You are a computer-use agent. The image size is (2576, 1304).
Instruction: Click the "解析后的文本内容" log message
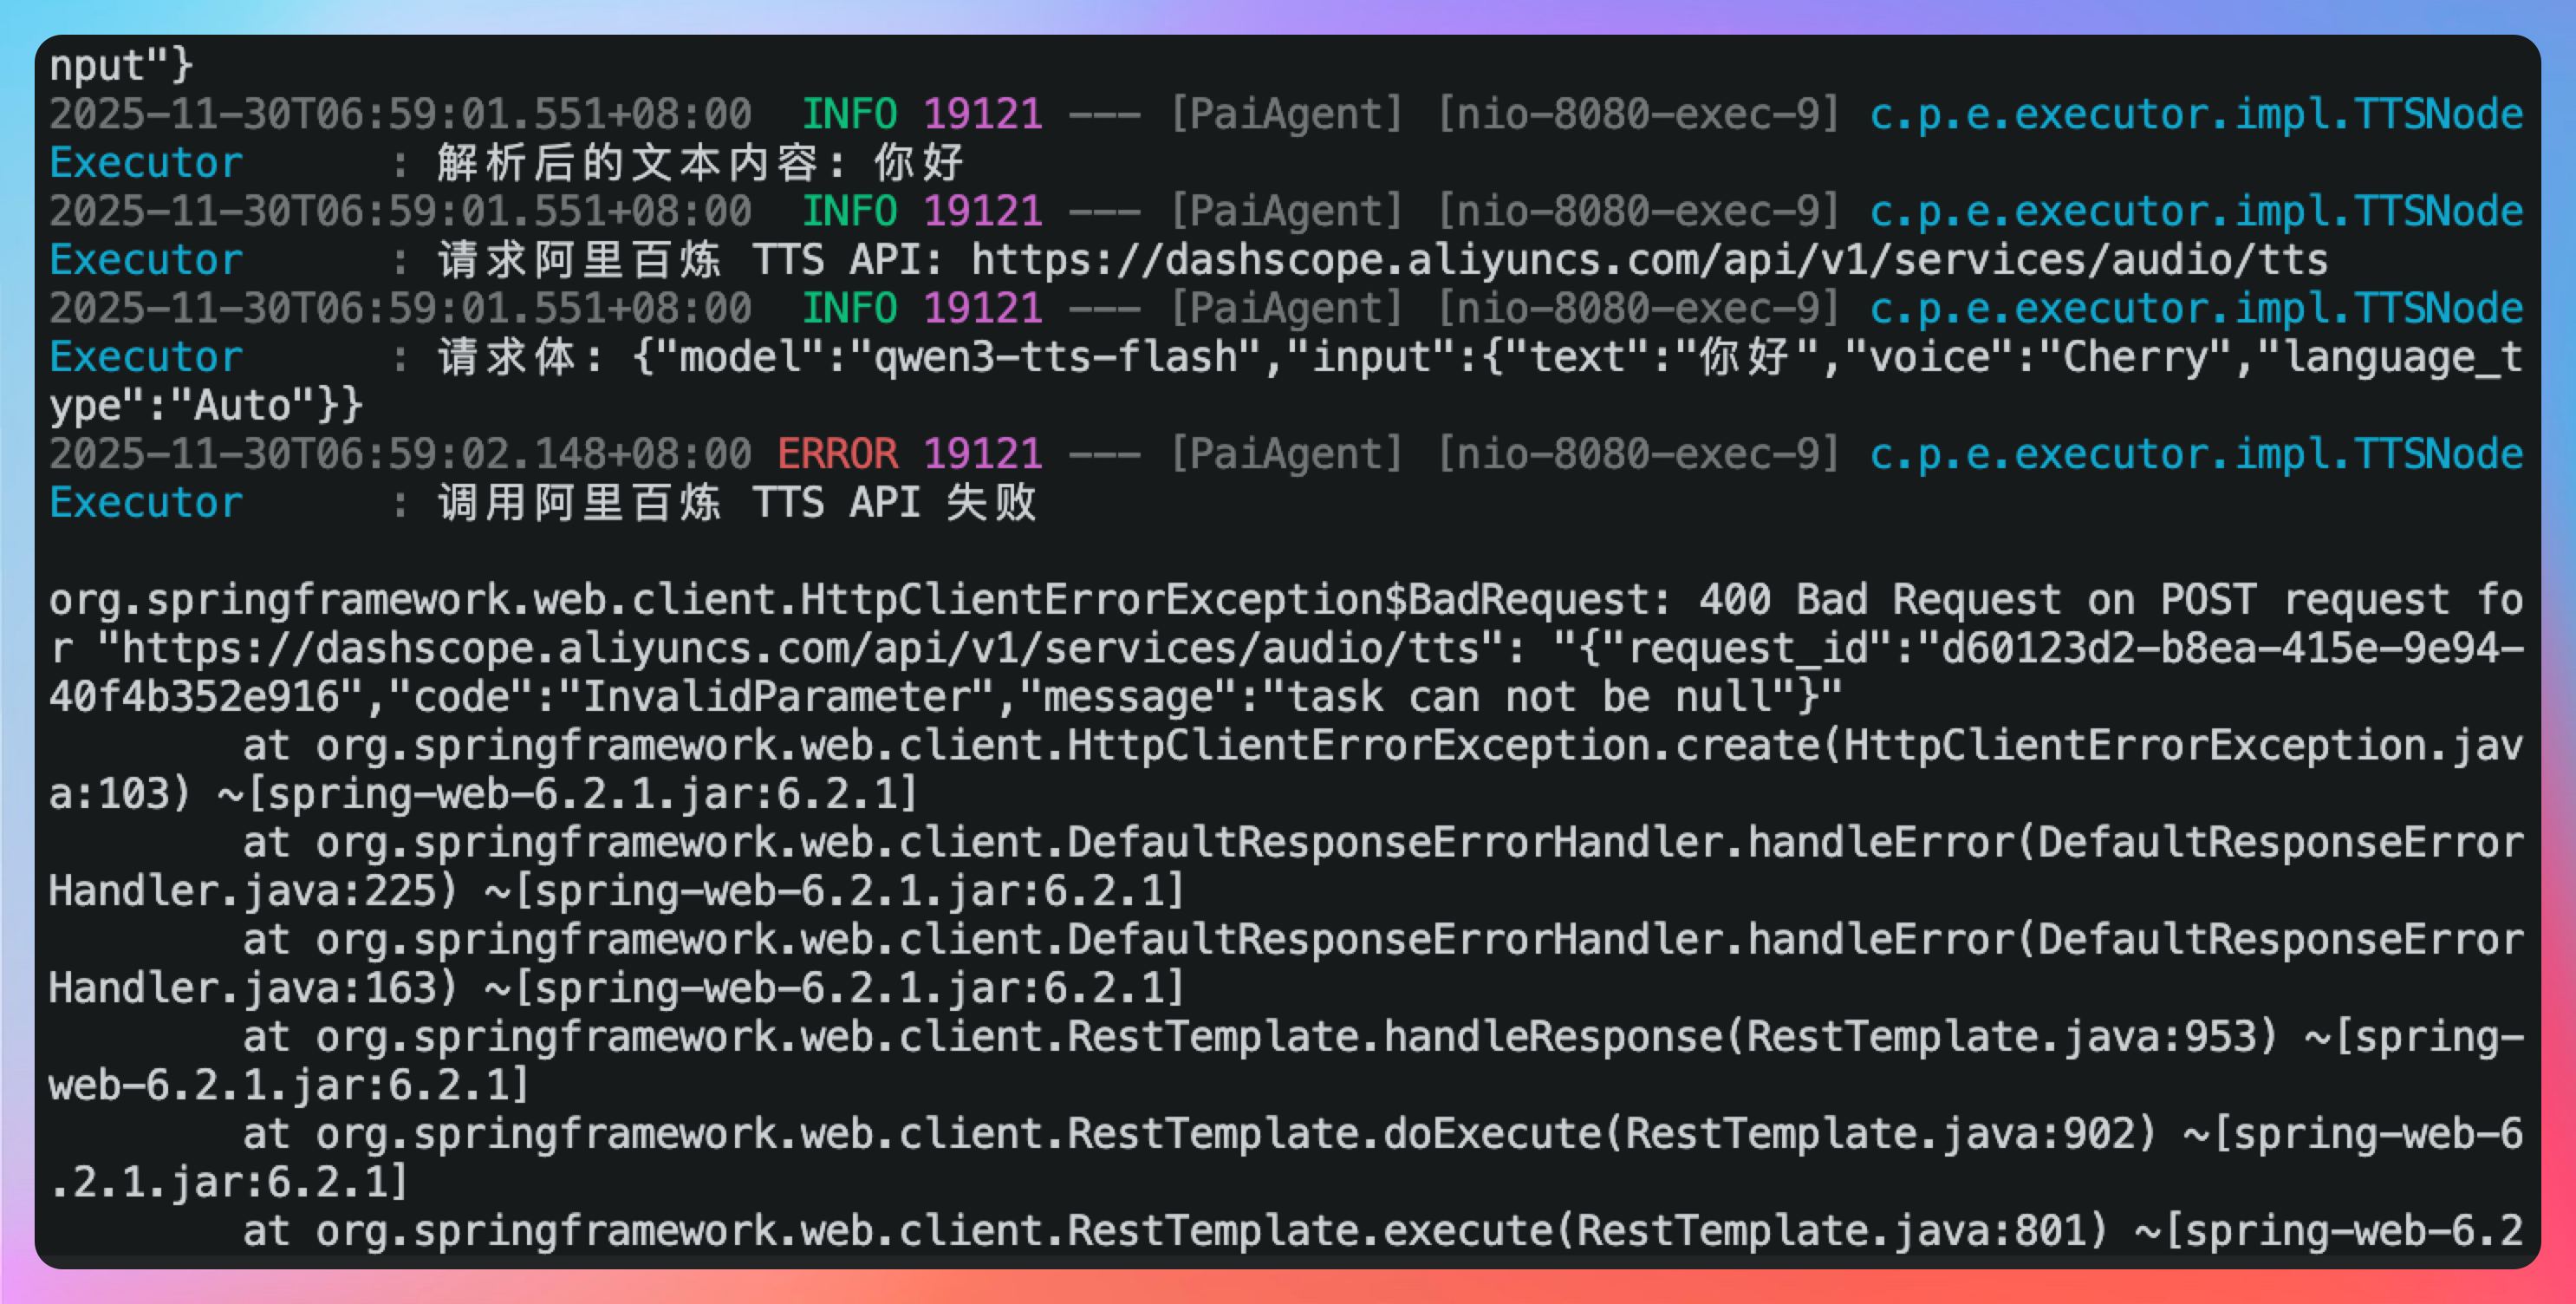click(x=627, y=163)
